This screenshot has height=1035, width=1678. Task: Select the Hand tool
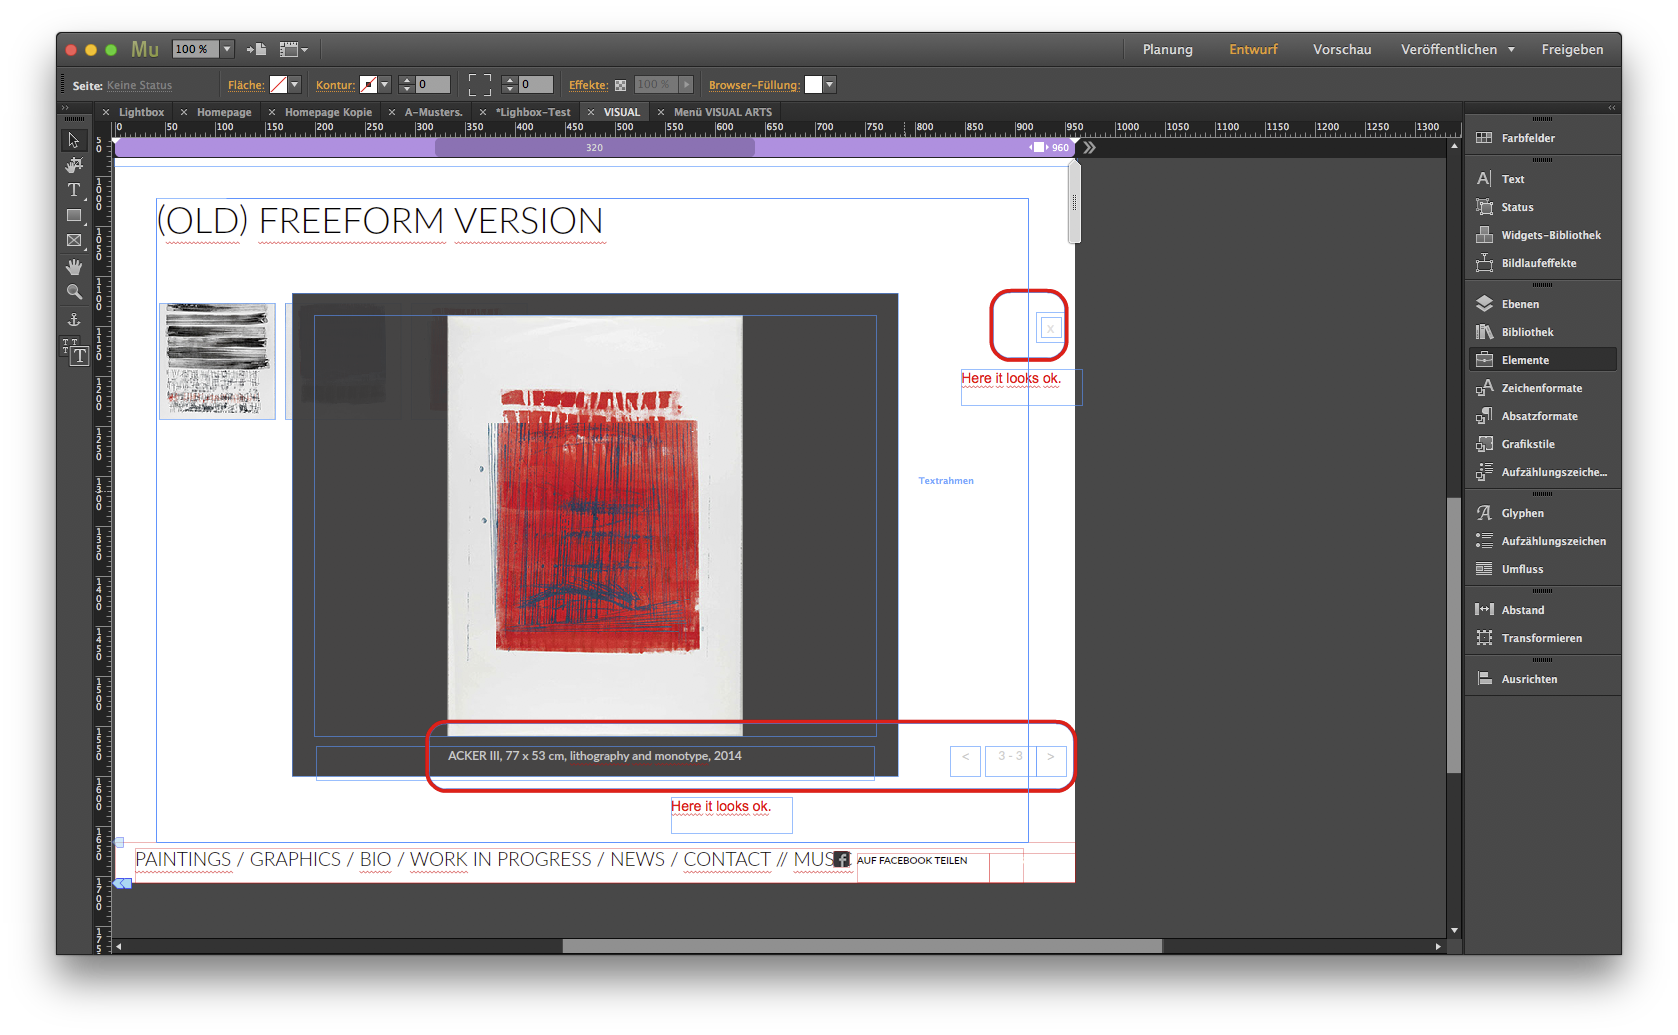[x=74, y=267]
